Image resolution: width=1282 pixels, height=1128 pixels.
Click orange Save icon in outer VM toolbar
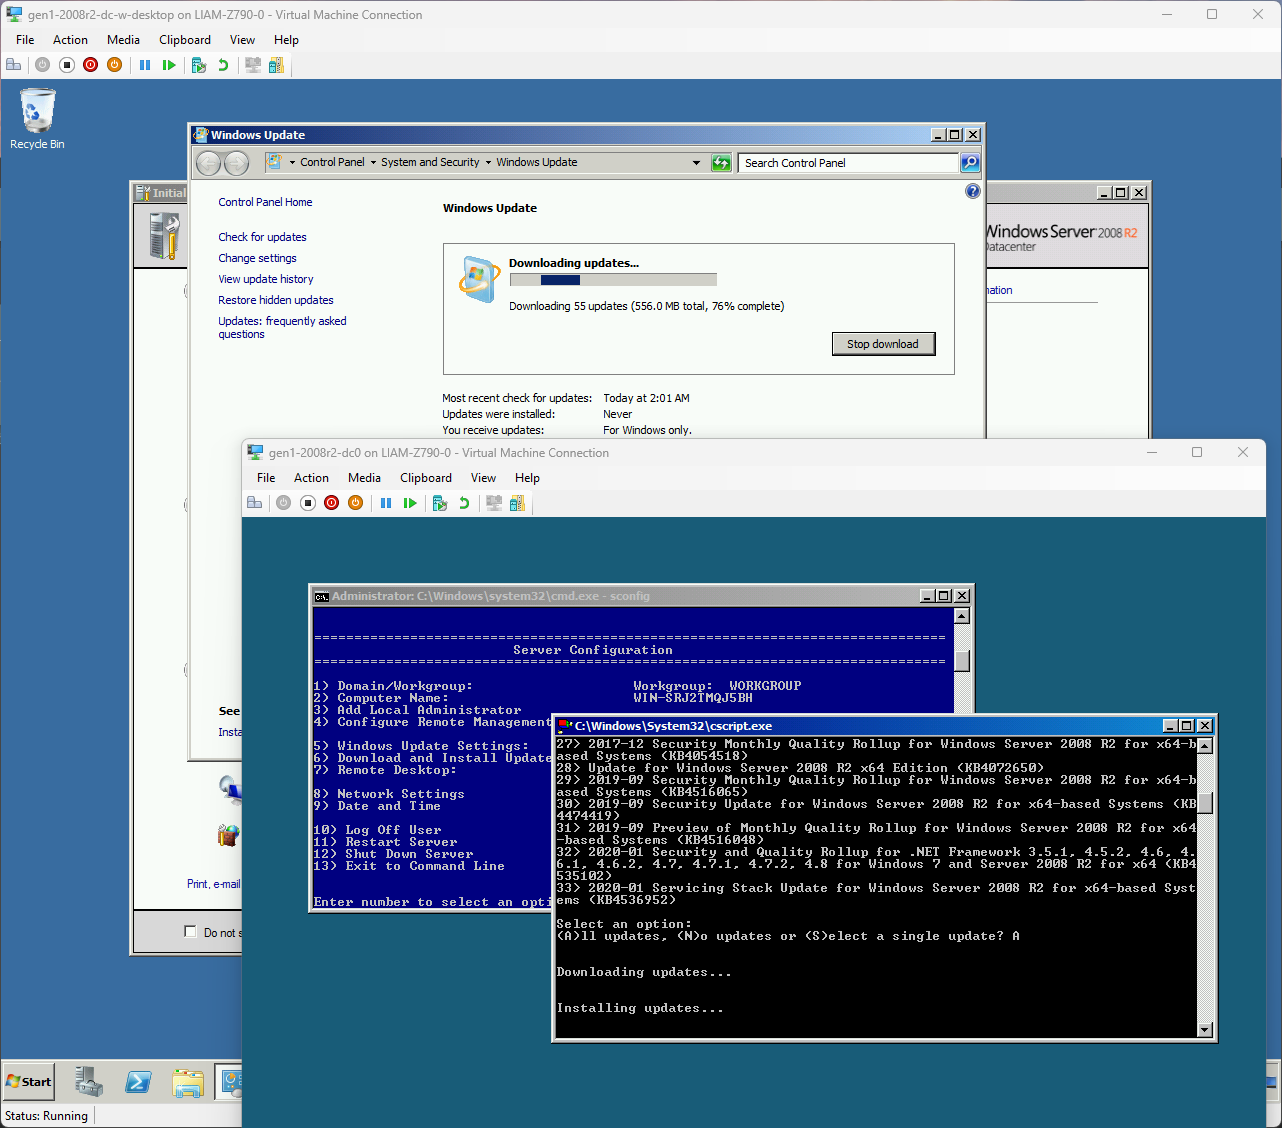point(115,65)
